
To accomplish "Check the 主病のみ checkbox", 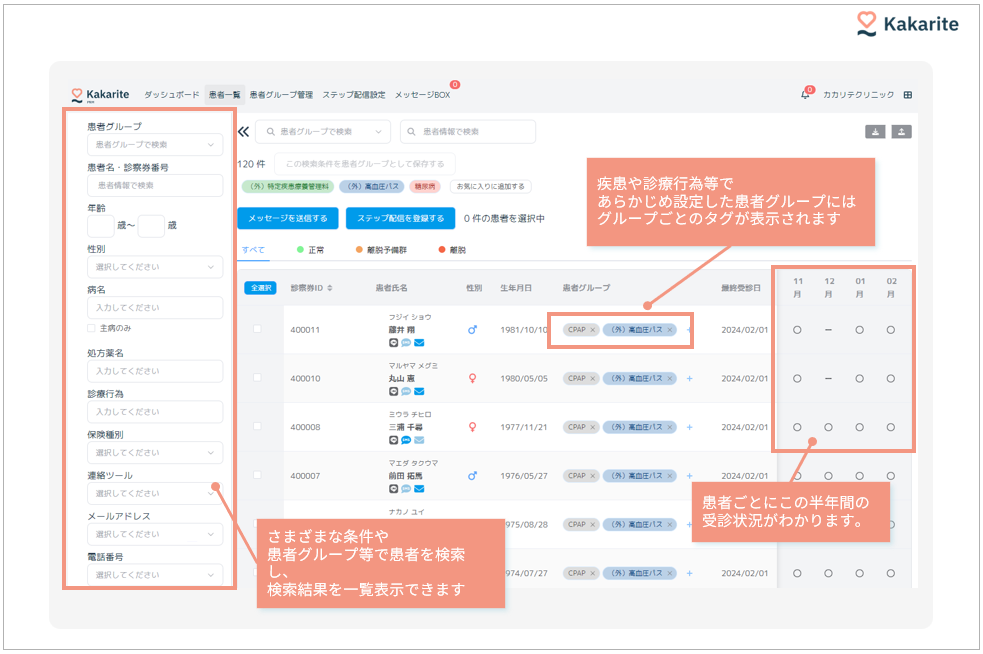I will click(92, 328).
